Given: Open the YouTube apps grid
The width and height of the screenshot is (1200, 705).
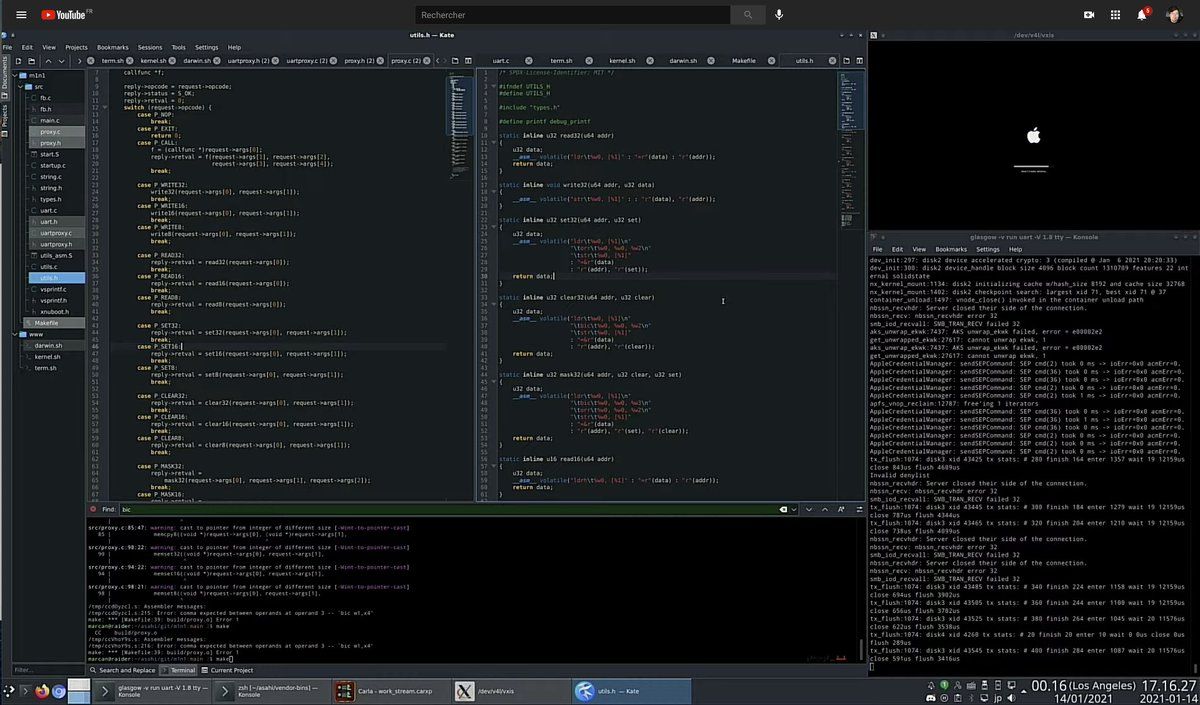Looking at the screenshot, I should pos(1115,15).
